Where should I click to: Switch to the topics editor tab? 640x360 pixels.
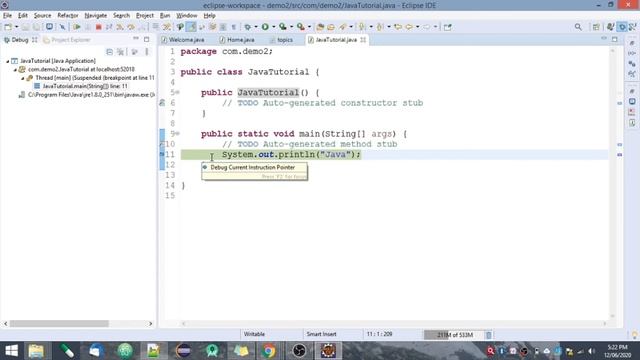[x=282, y=40]
